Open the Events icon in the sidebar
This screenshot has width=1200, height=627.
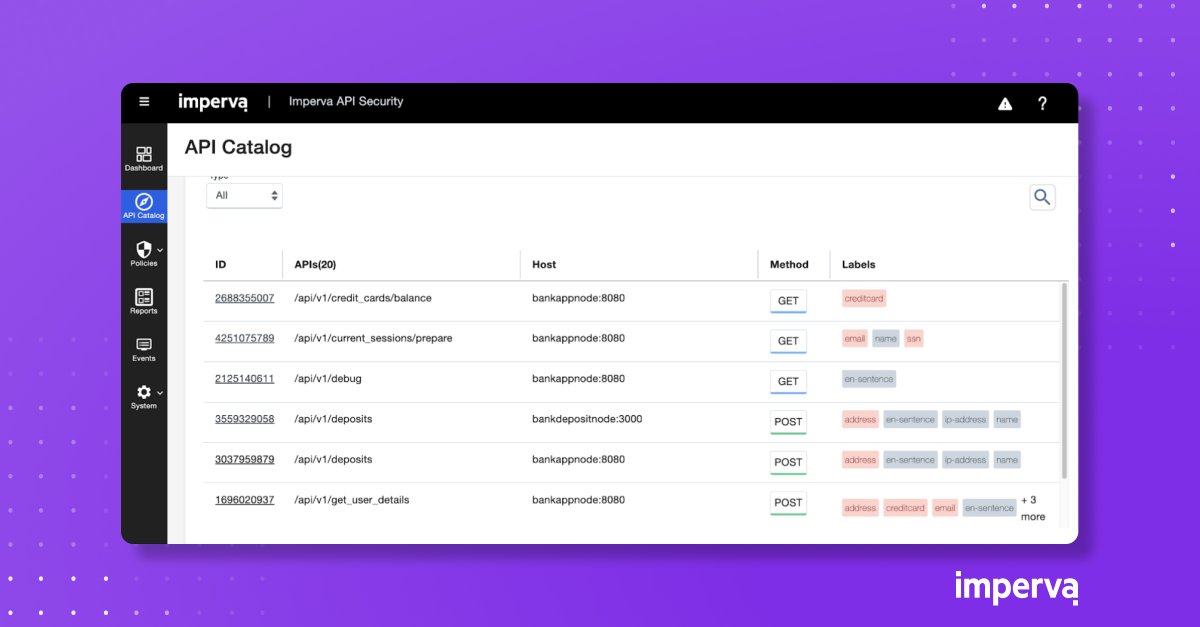coord(143,344)
